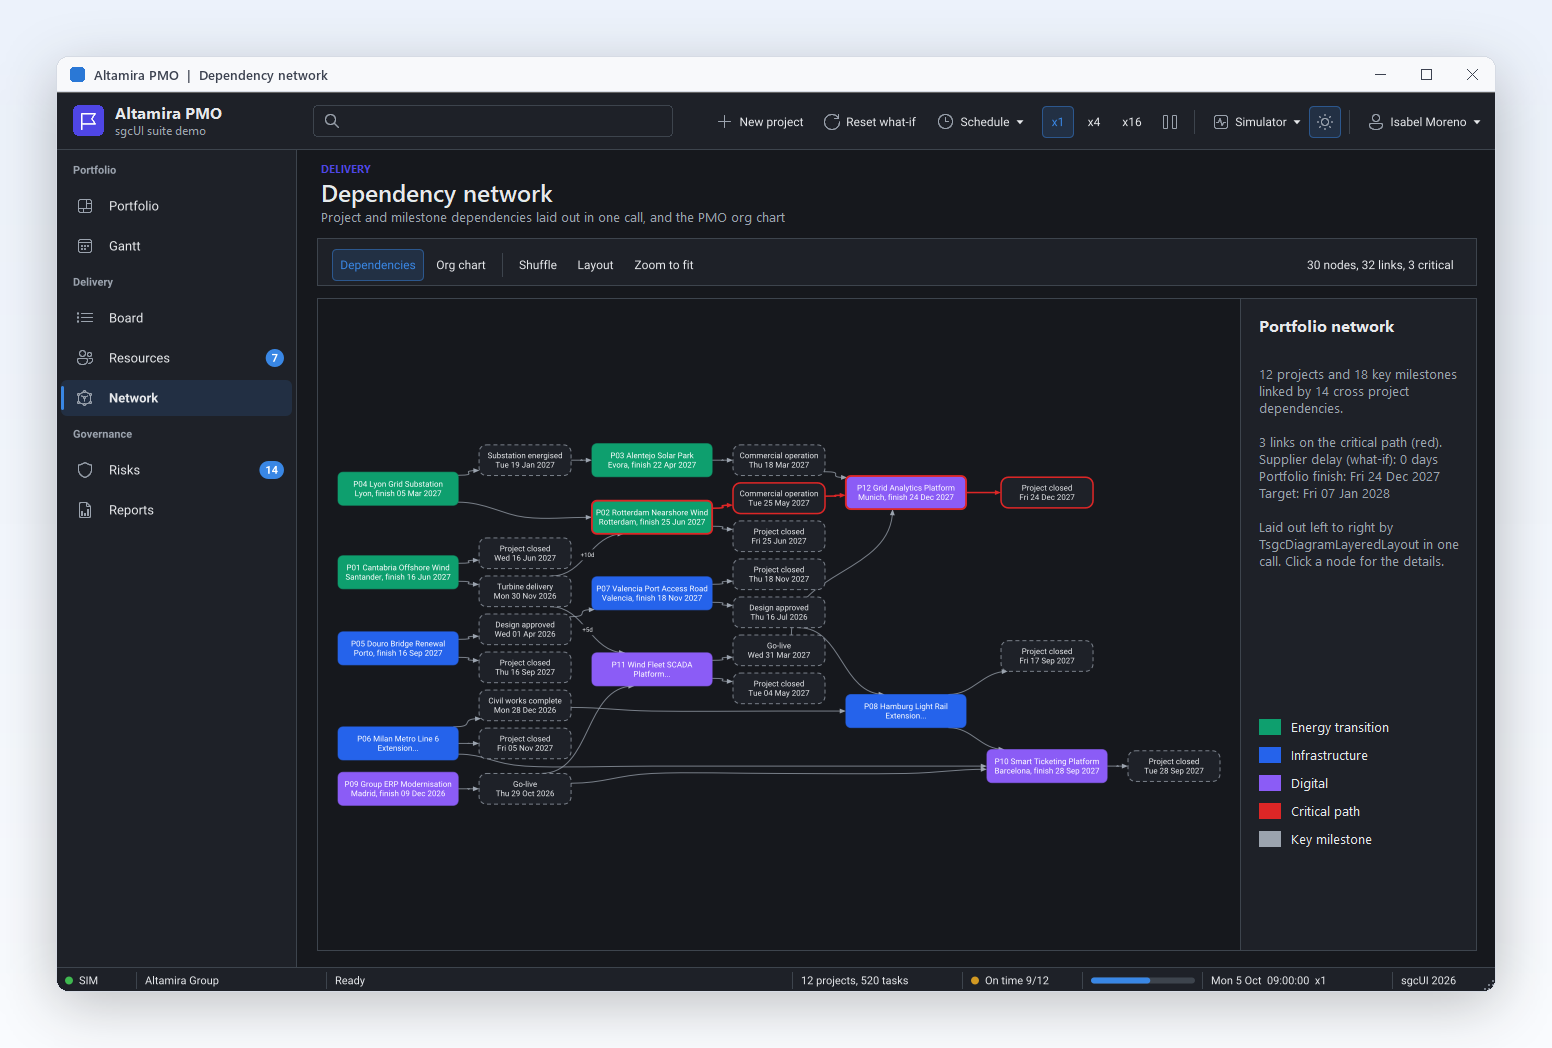Open the Reports page
Screen dimensions: 1552x1048
(177, 510)
